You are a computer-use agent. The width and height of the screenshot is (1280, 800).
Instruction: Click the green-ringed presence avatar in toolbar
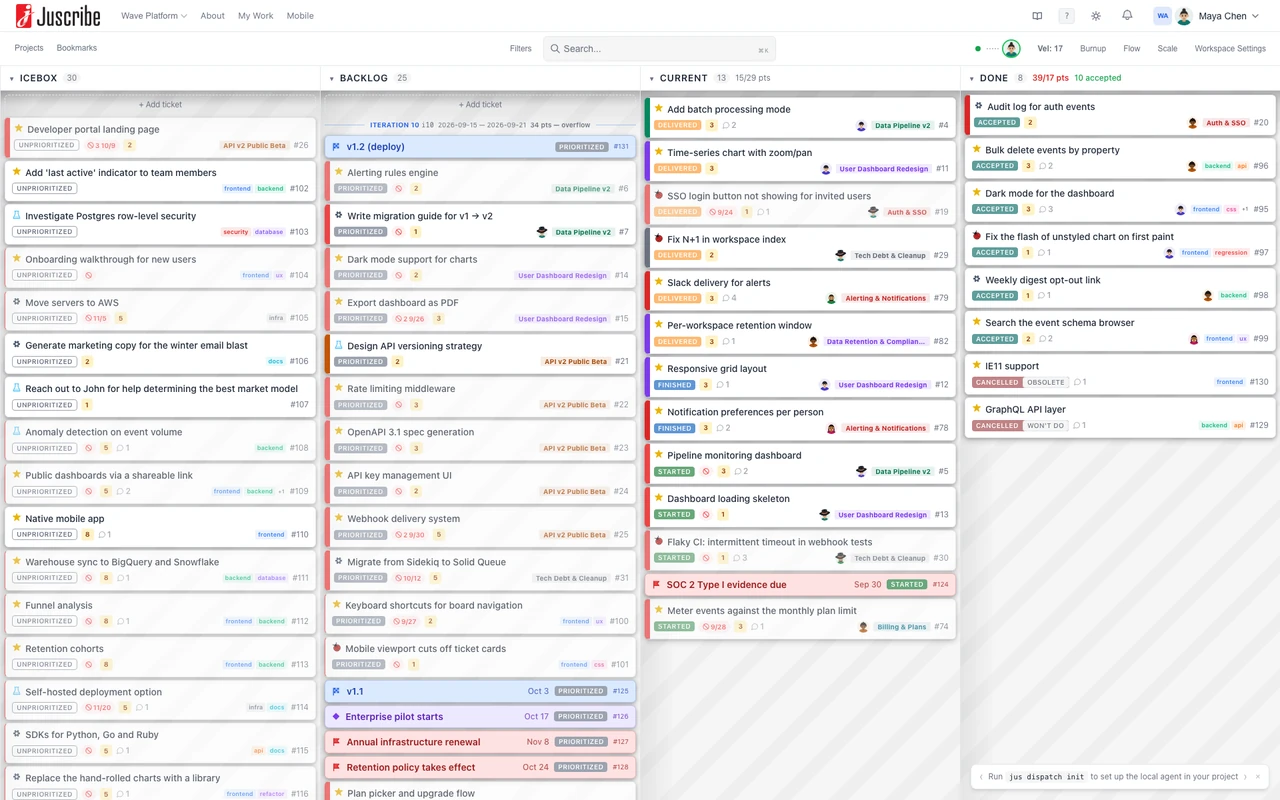(x=1011, y=48)
